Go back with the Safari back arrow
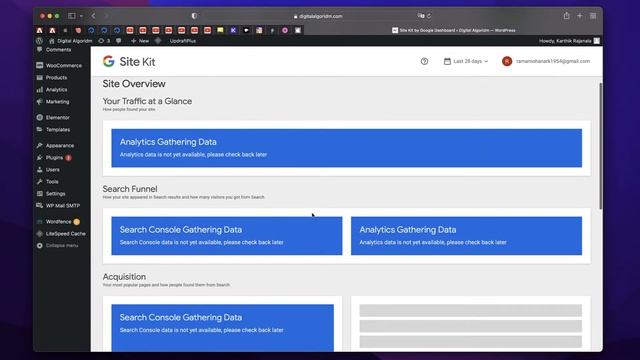The height and width of the screenshot is (360, 640). click(93, 16)
